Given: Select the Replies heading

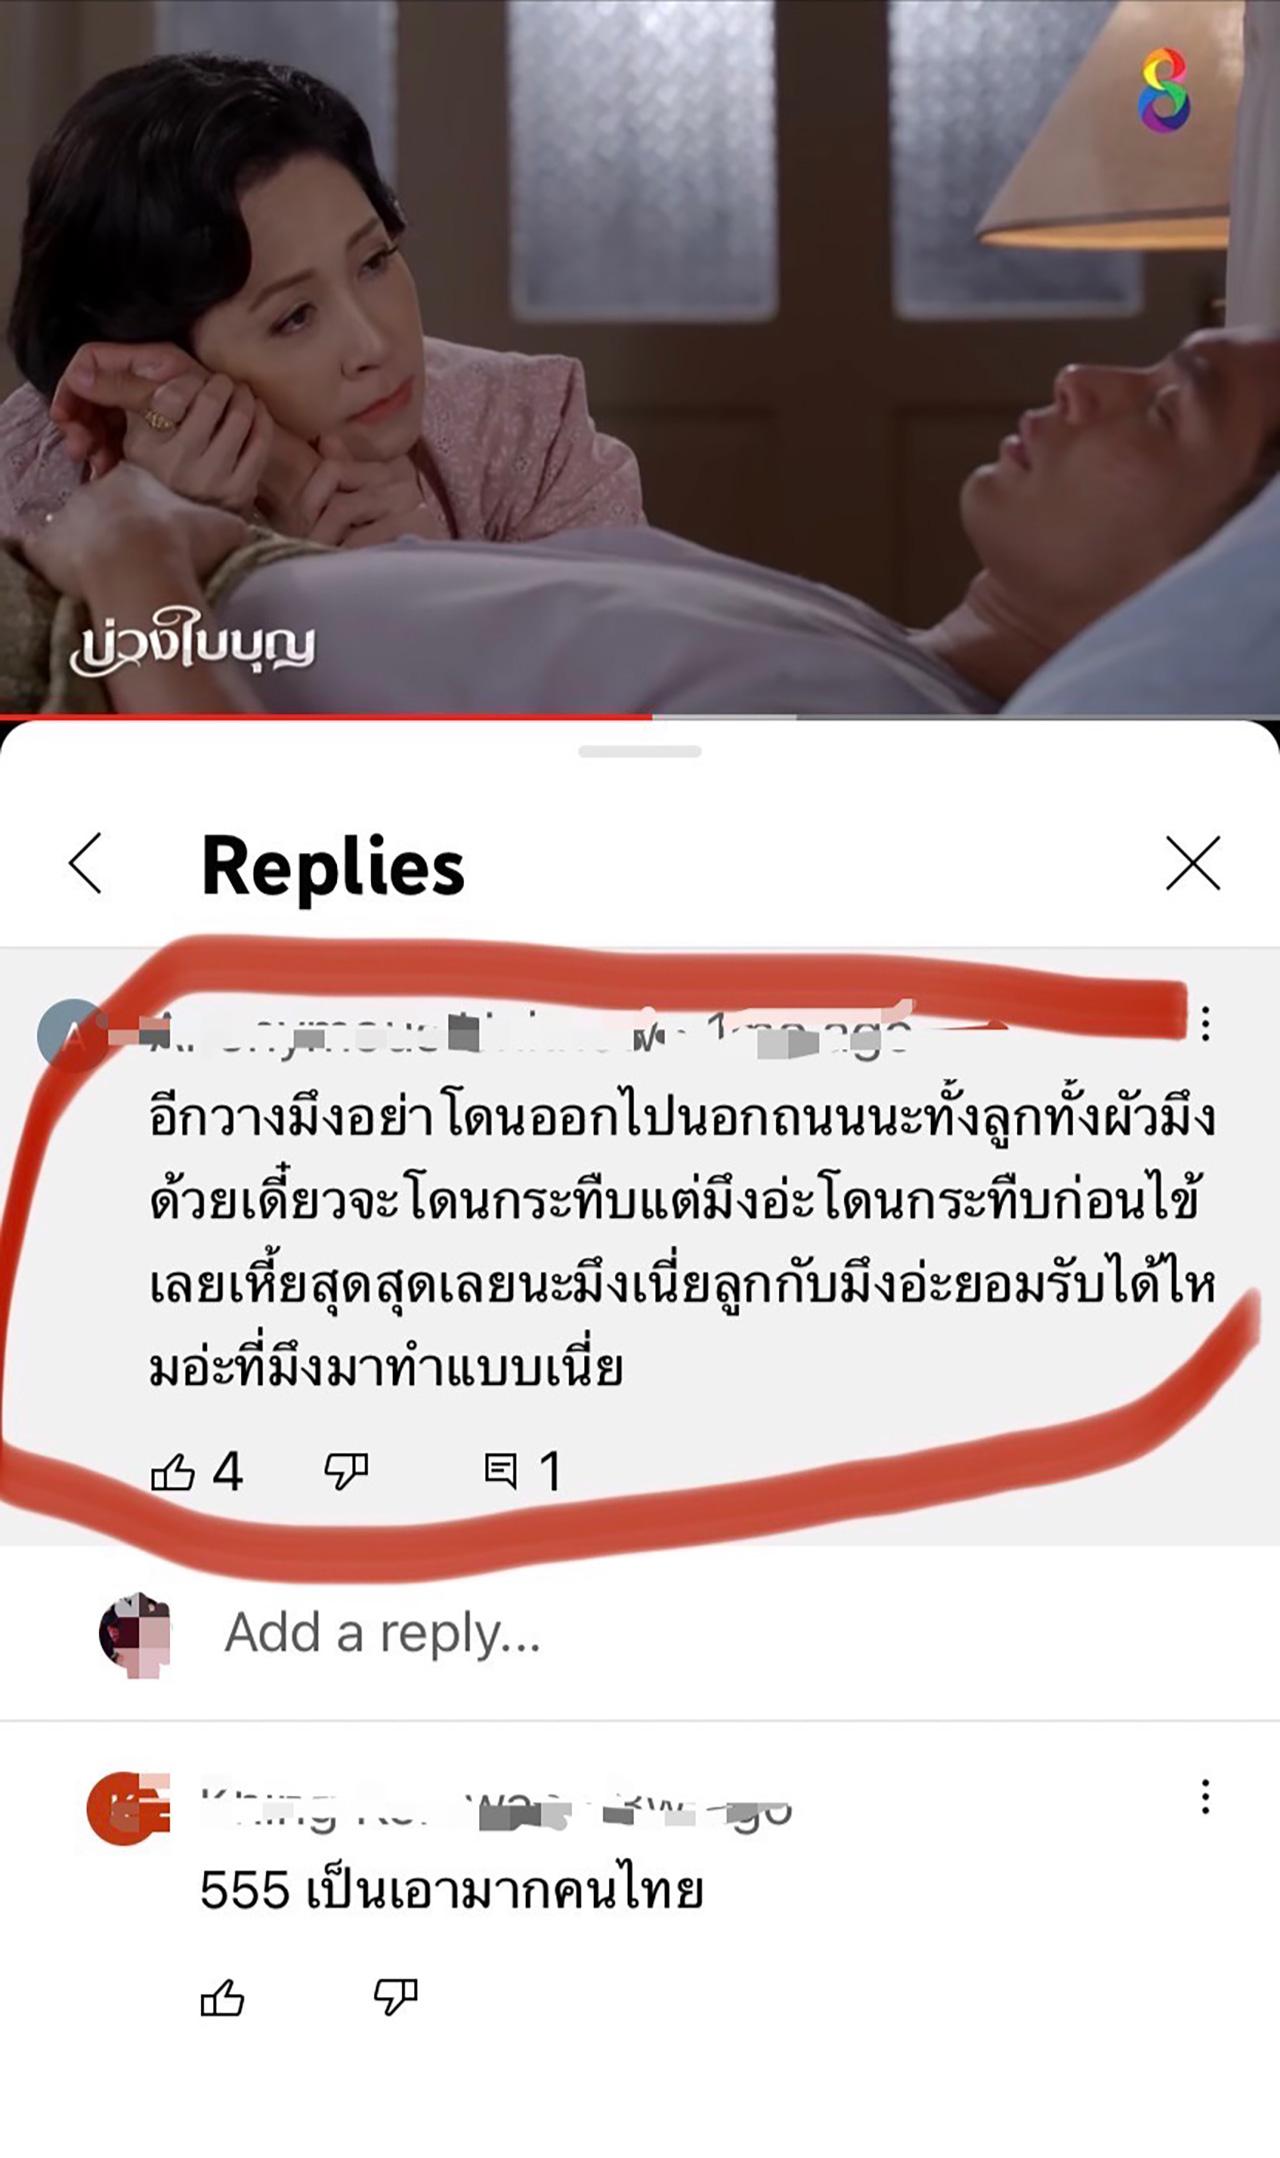Looking at the screenshot, I should (x=333, y=867).
